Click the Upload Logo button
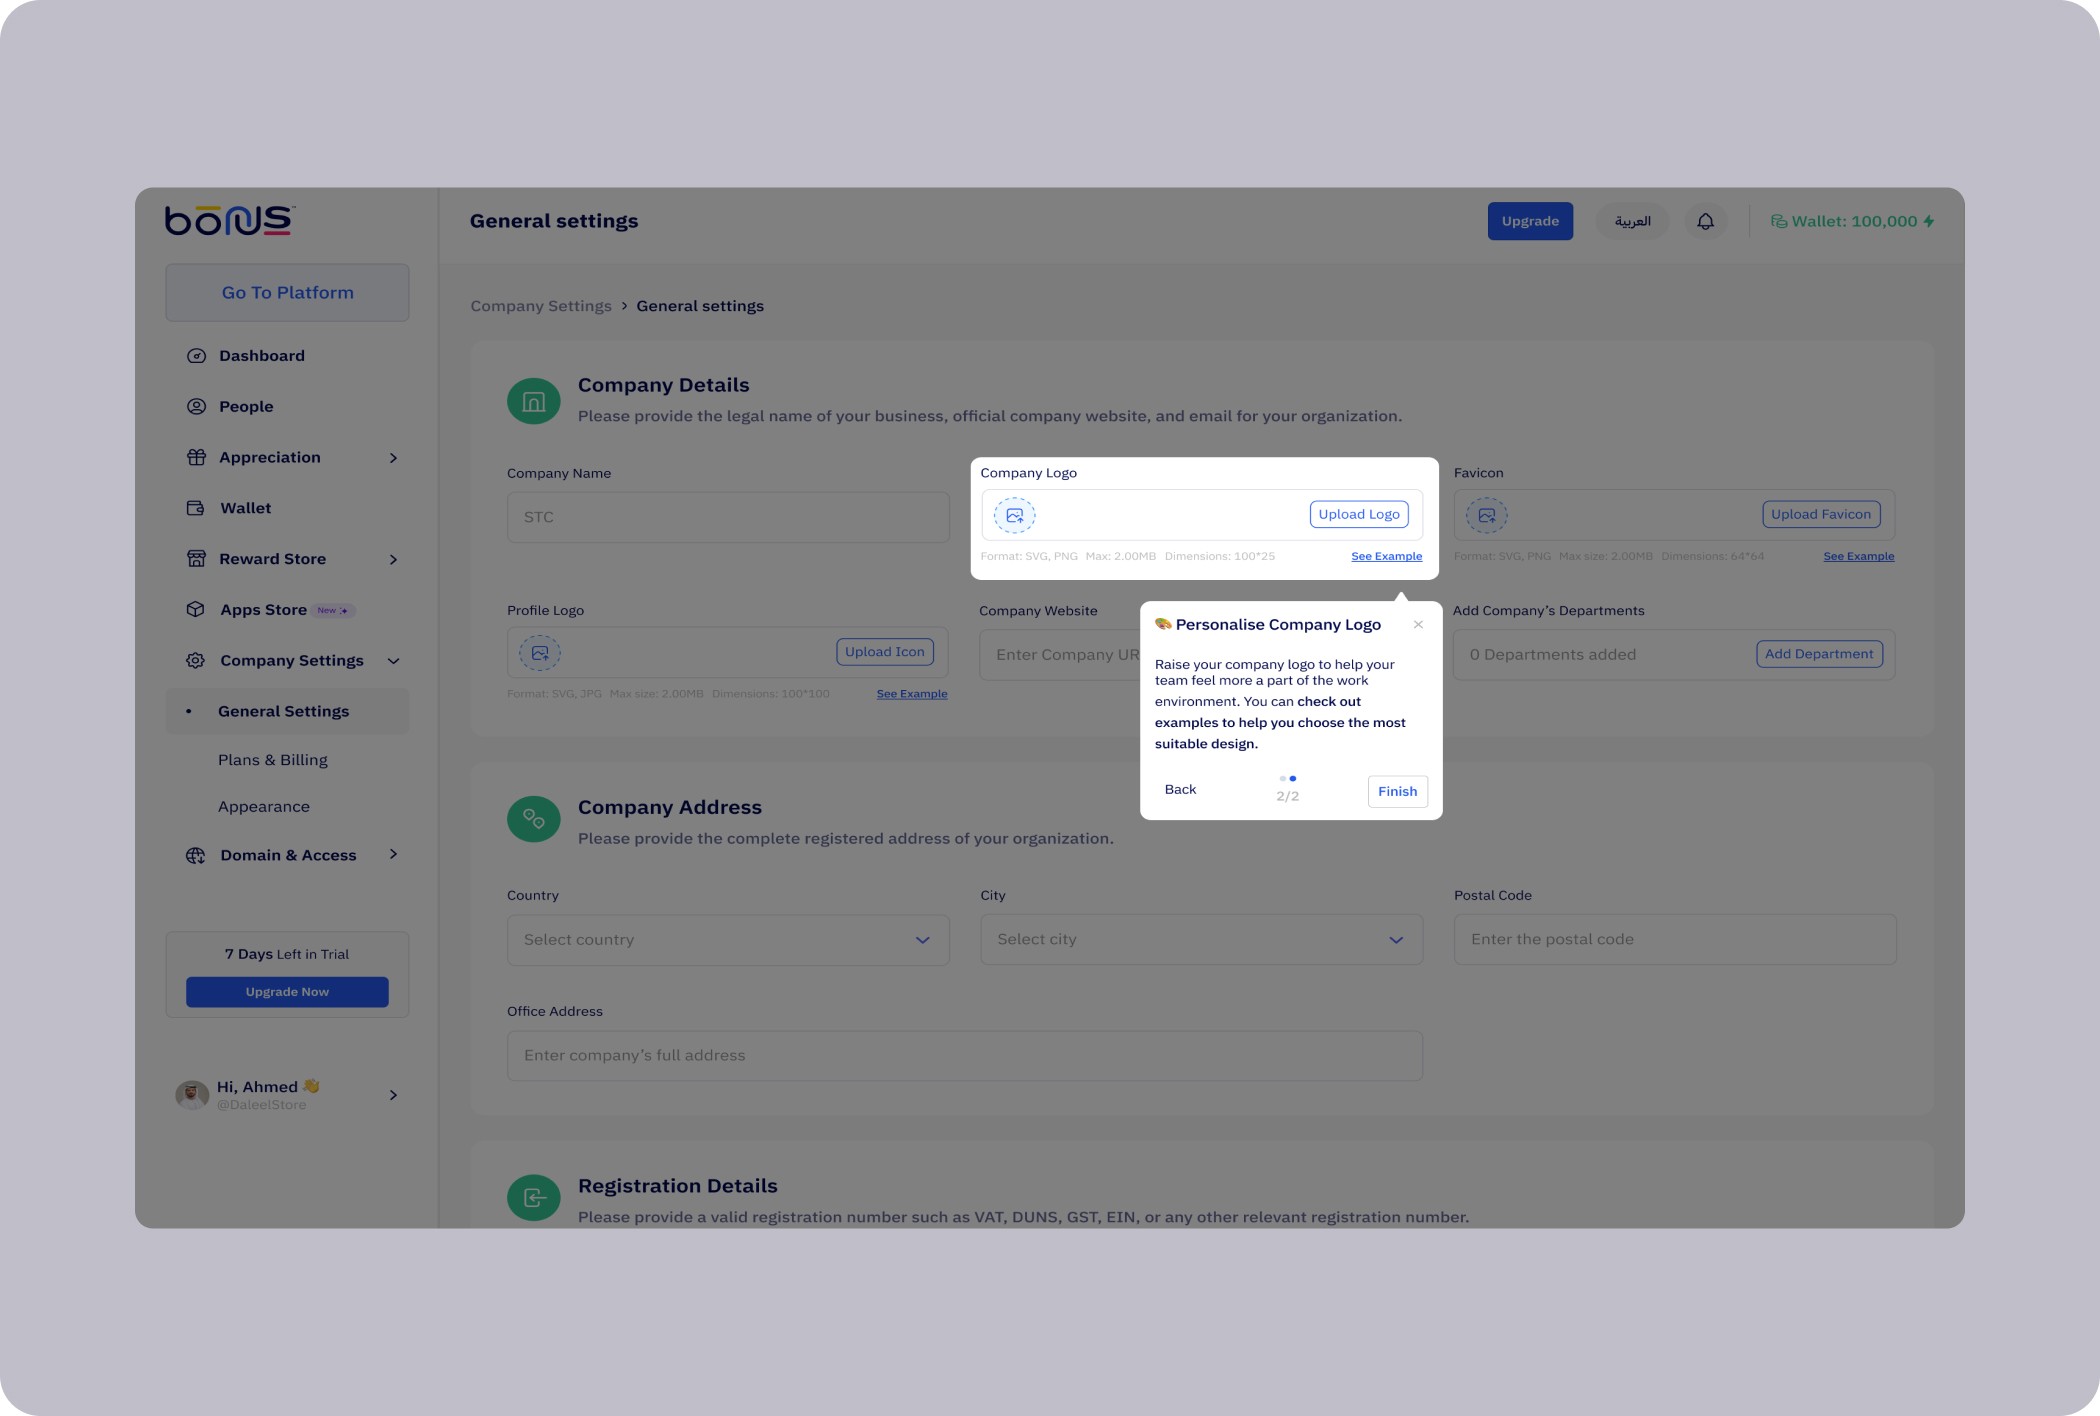 pos(1358,514)
